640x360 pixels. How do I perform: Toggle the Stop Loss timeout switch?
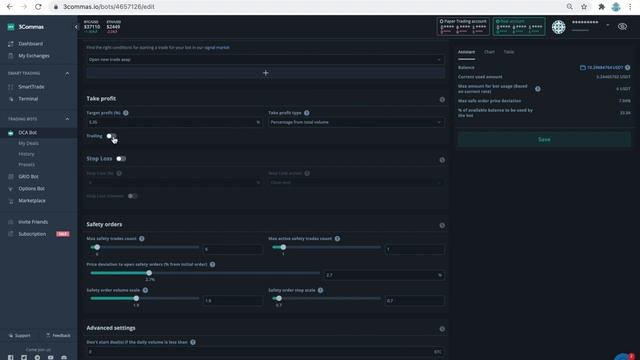pyautogui.click(x=132, y=196)
